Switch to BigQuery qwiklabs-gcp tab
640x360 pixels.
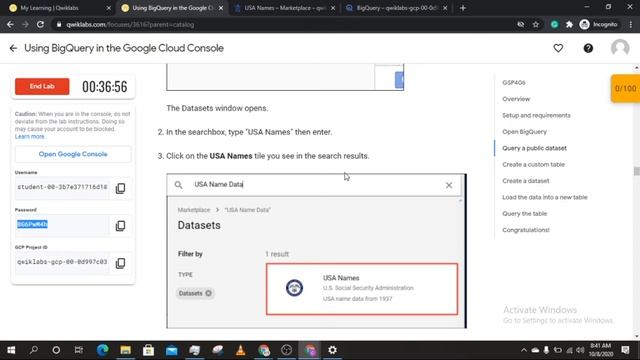[396, 8]
